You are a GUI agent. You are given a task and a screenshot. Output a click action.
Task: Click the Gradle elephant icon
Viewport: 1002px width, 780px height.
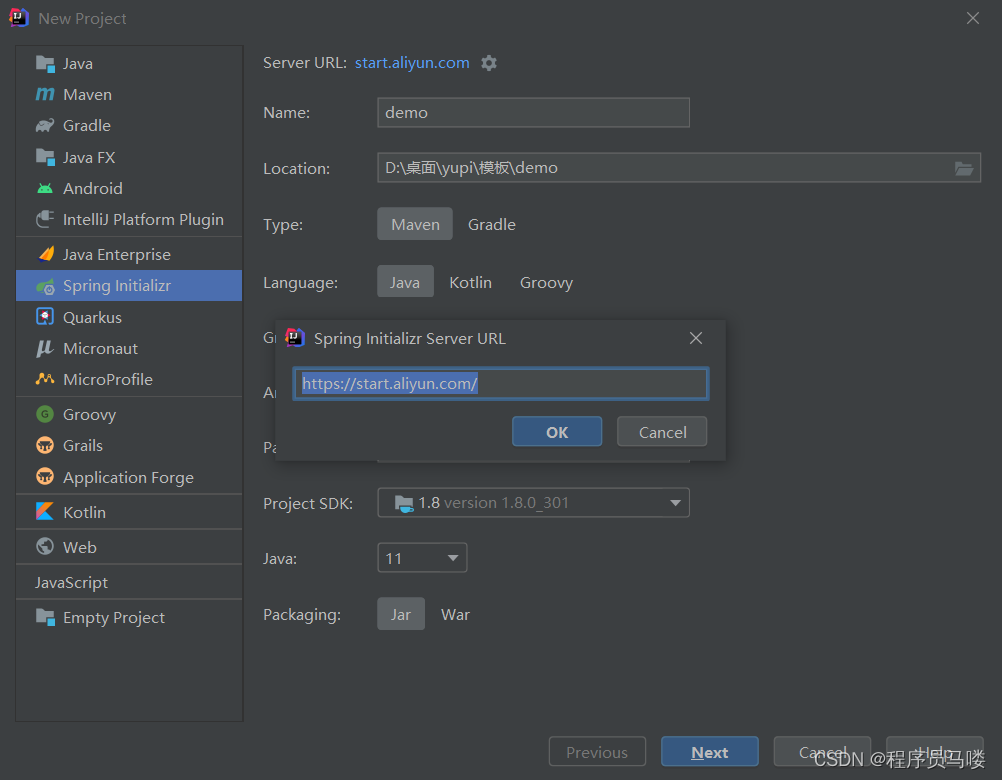(x=45, y=125)
